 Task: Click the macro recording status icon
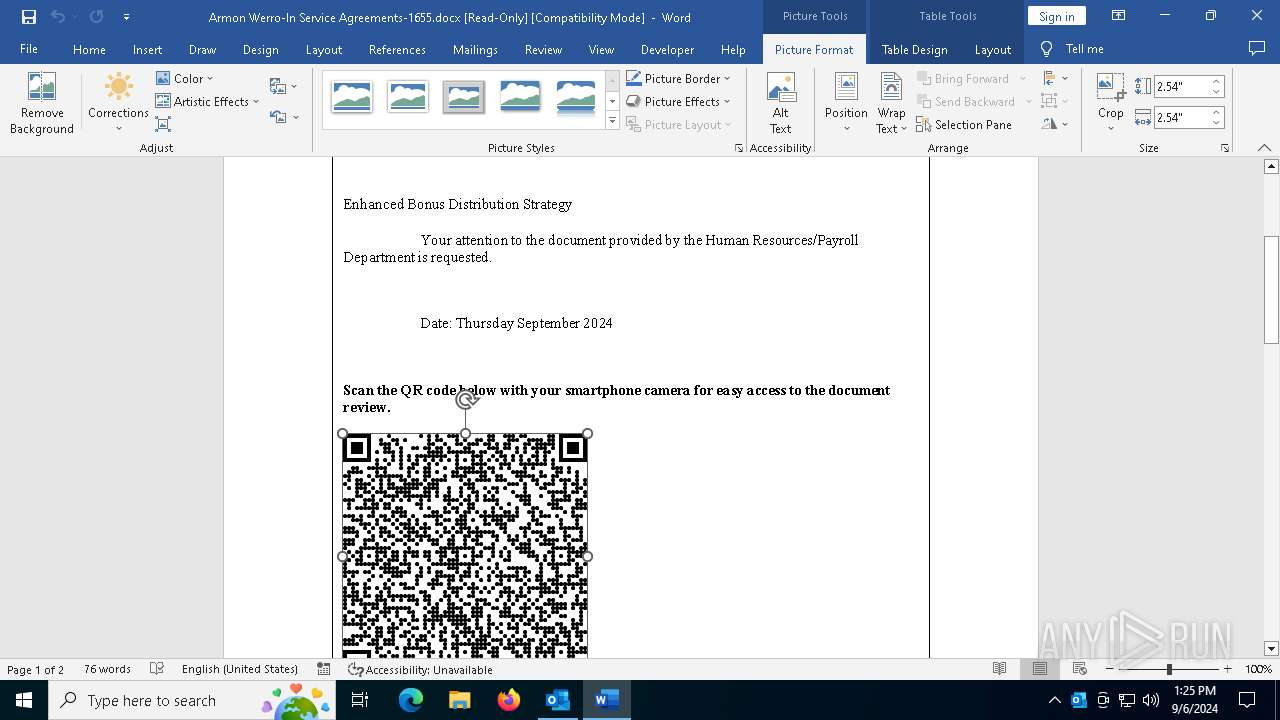pos(323,669)
